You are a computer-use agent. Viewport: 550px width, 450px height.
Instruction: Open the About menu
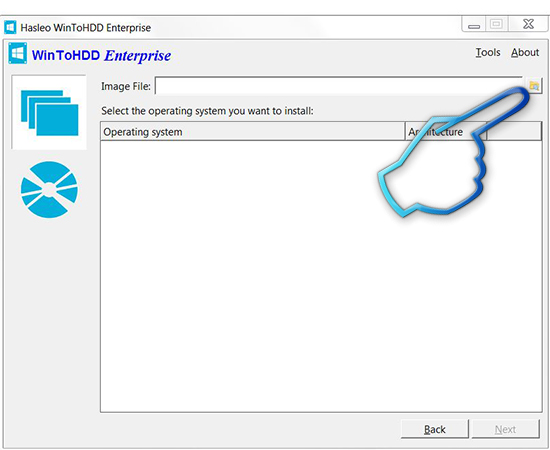tap(525, 52)
